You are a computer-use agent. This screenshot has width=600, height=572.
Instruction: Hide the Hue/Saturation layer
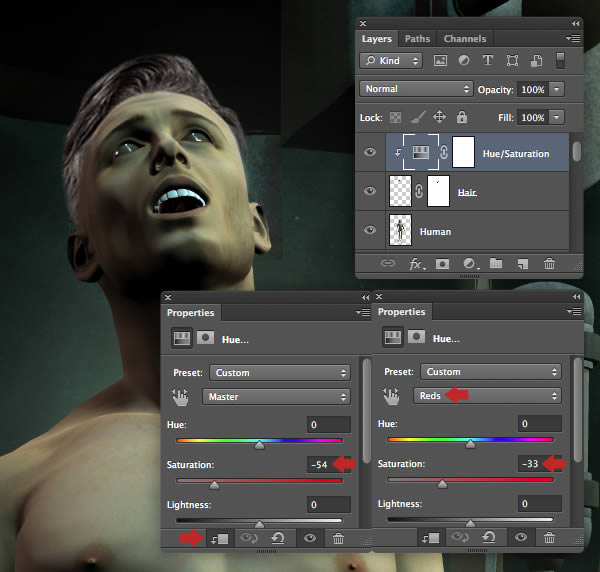(x=370, y=152)
